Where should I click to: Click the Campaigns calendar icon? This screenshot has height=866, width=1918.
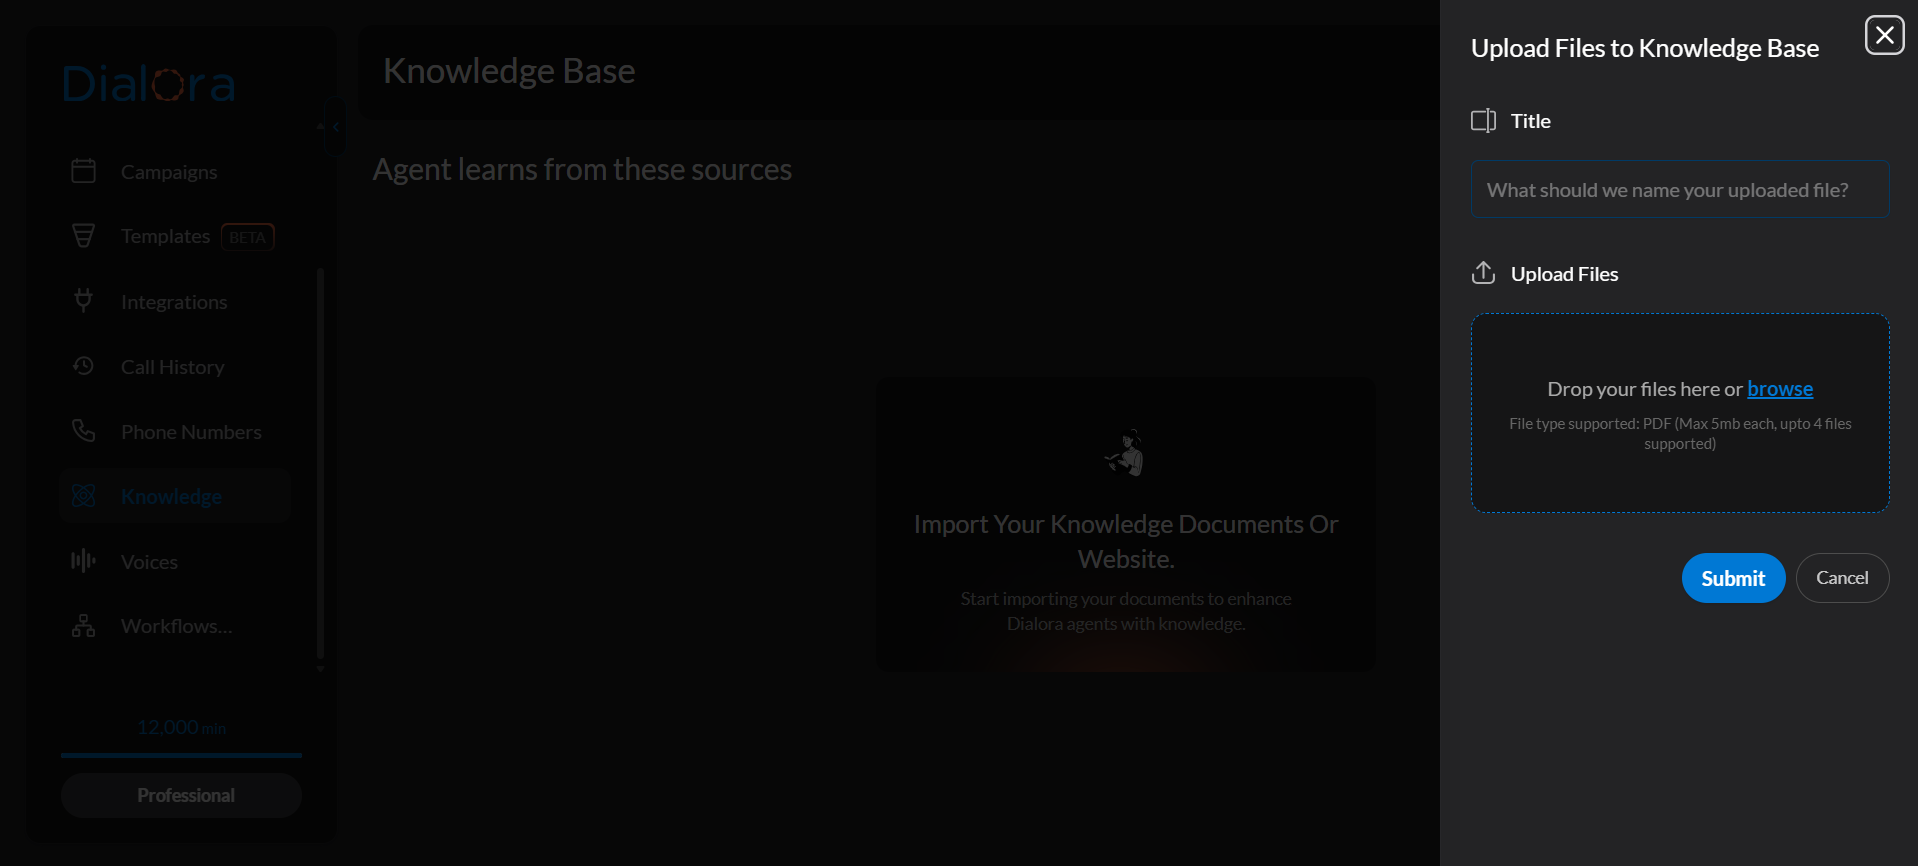pyautogui.click(x=84, y=171)
